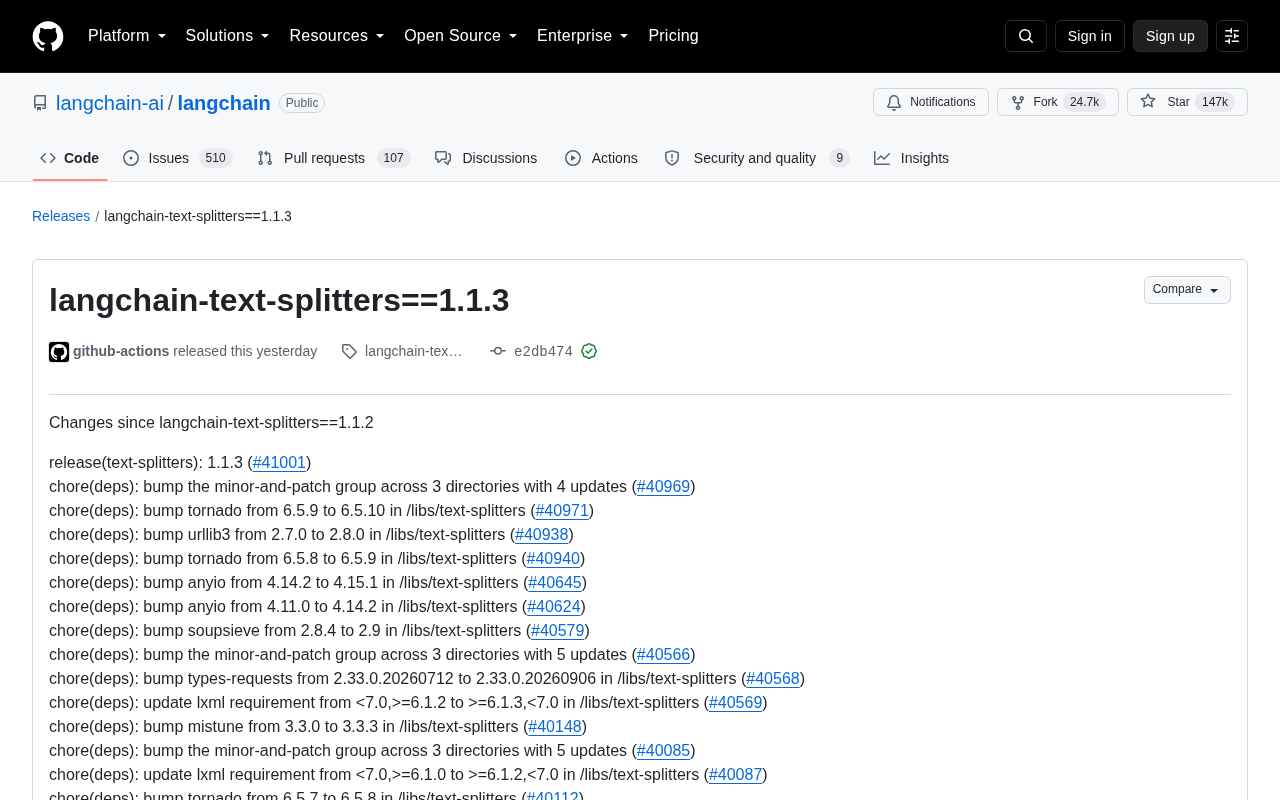Open pull request #40568
This screenshot has width=1280, height=800.
point(773,679)
